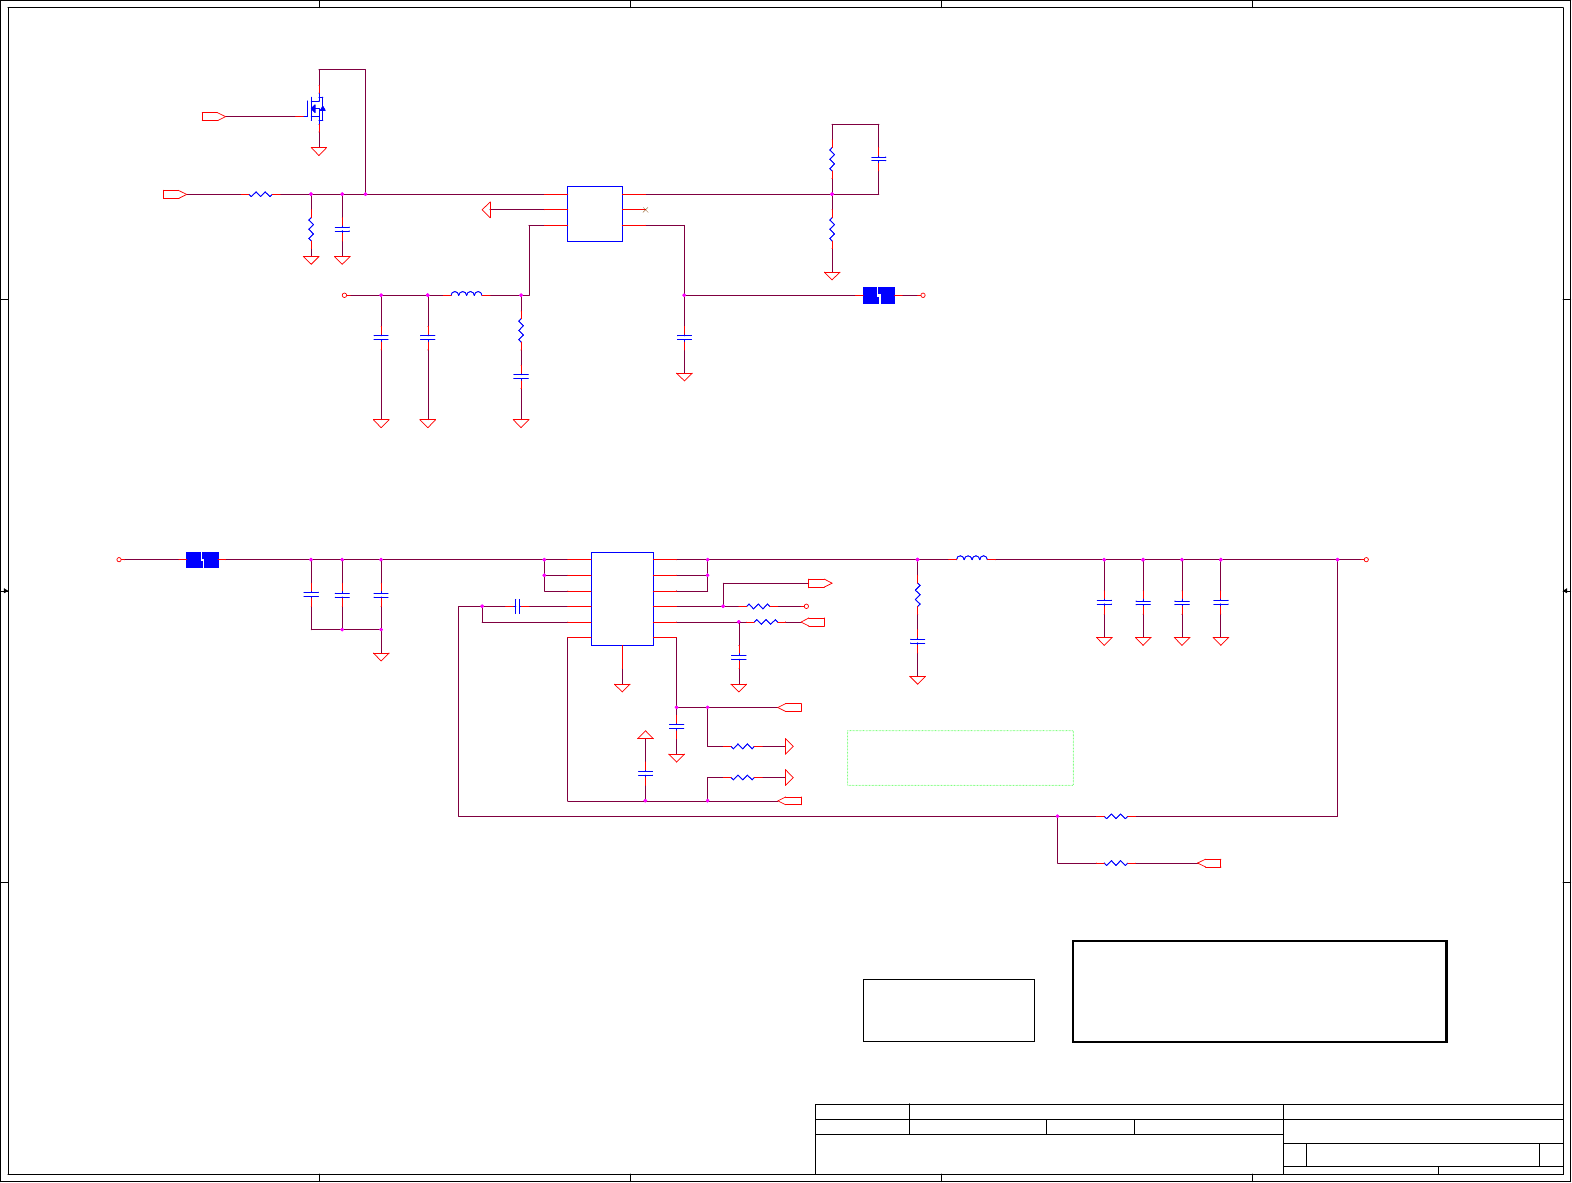Select the green dashed outline box
Viewport: 1572px width, 1183px height.
point(960,758)
